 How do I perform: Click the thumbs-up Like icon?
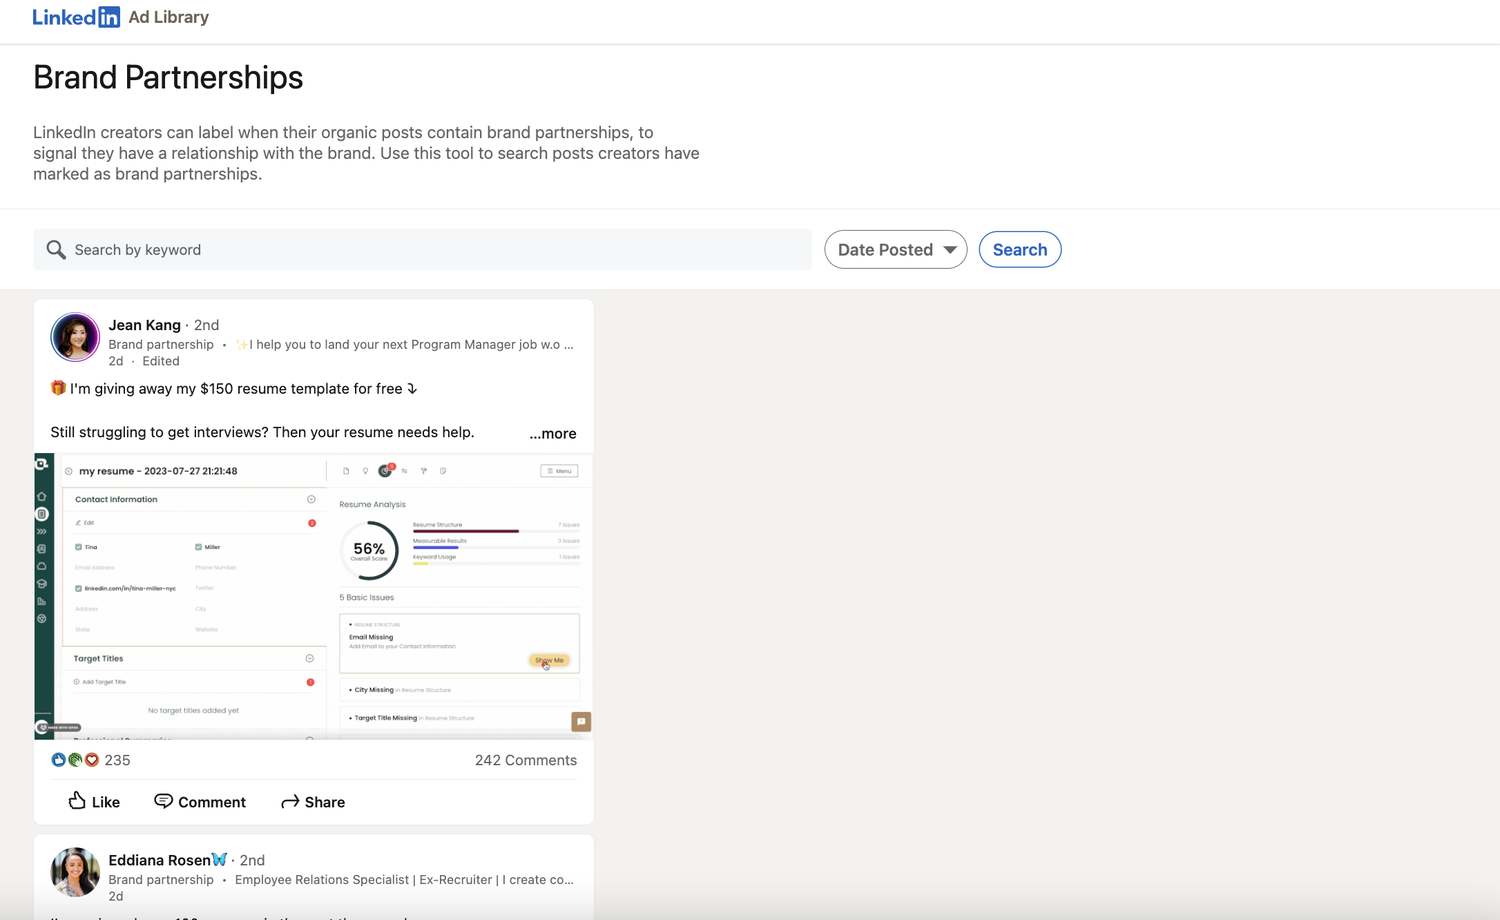(77, 800)
